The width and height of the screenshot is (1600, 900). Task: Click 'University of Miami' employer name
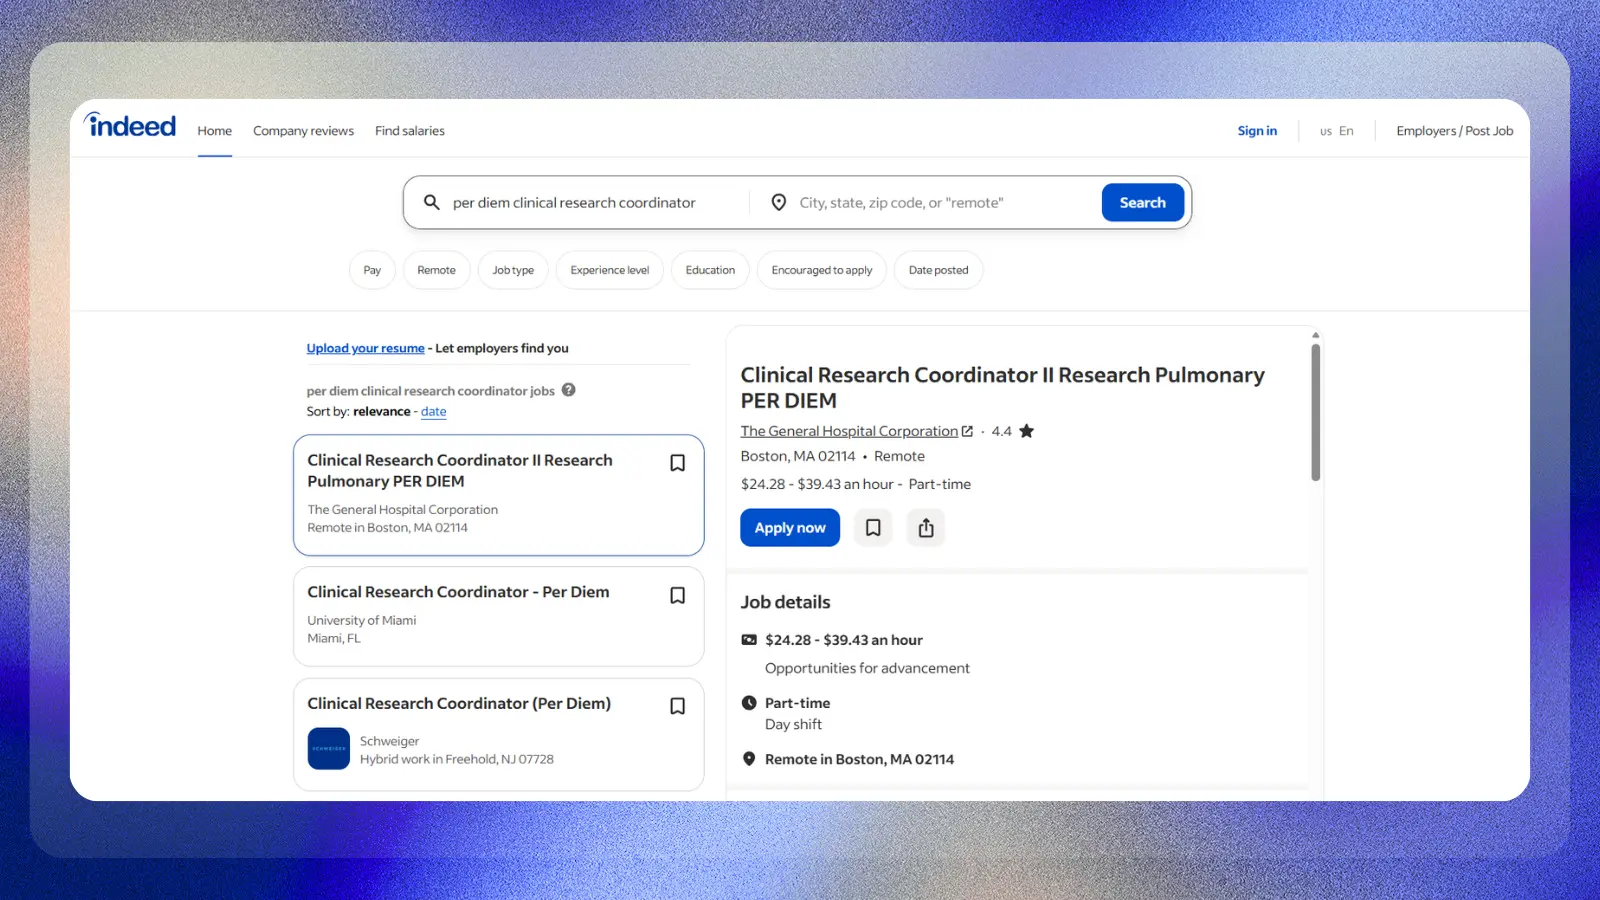[361, 620]
